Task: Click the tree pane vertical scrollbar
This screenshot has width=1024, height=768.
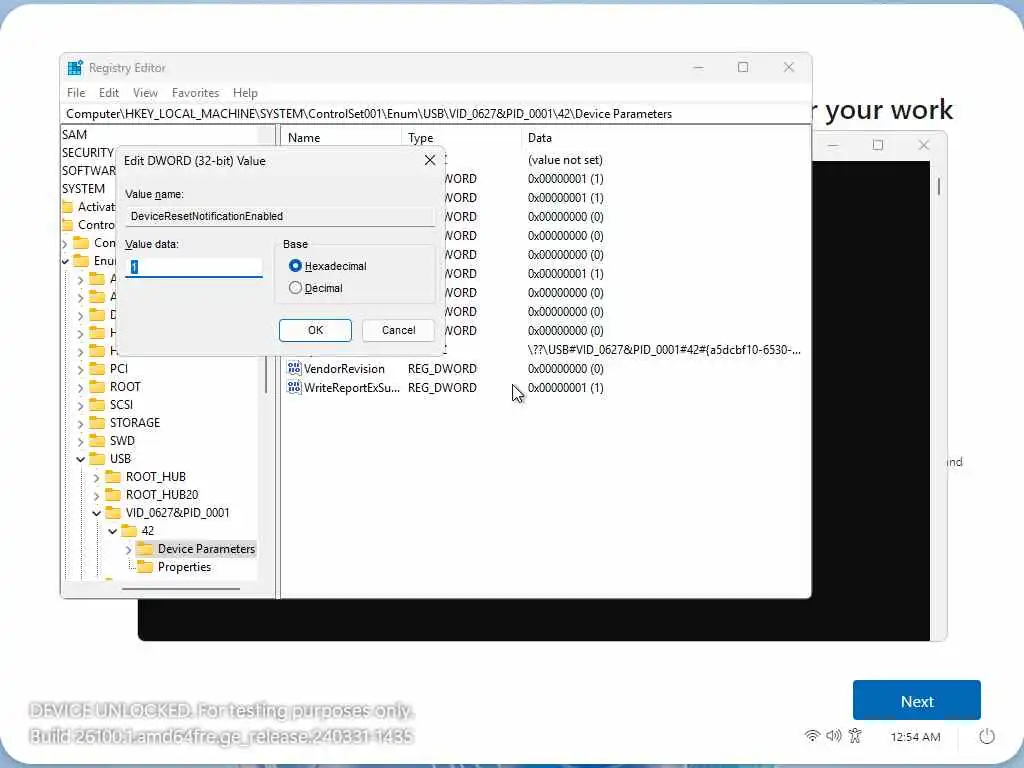Action: tap(266, 375)
